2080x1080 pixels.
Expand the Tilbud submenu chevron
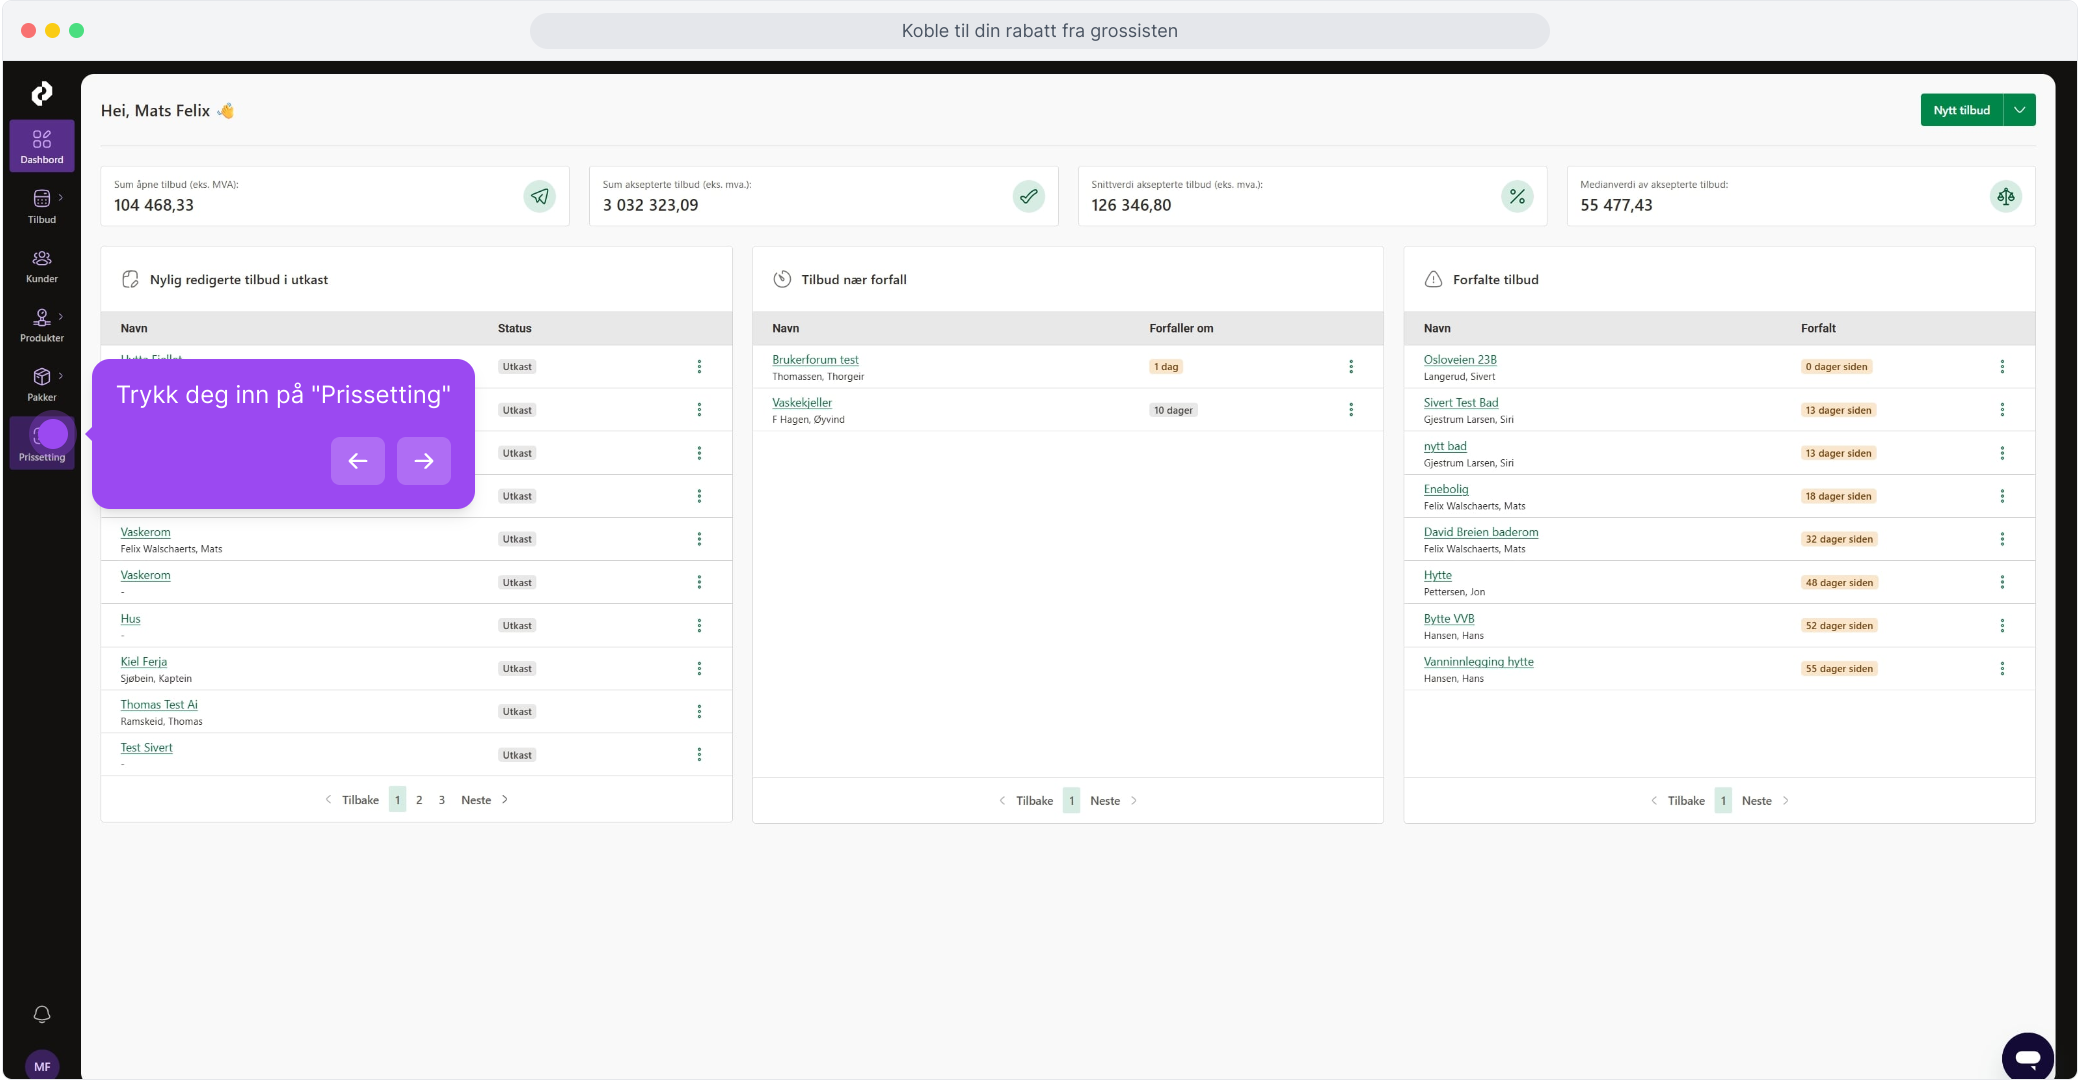point(61,198)
